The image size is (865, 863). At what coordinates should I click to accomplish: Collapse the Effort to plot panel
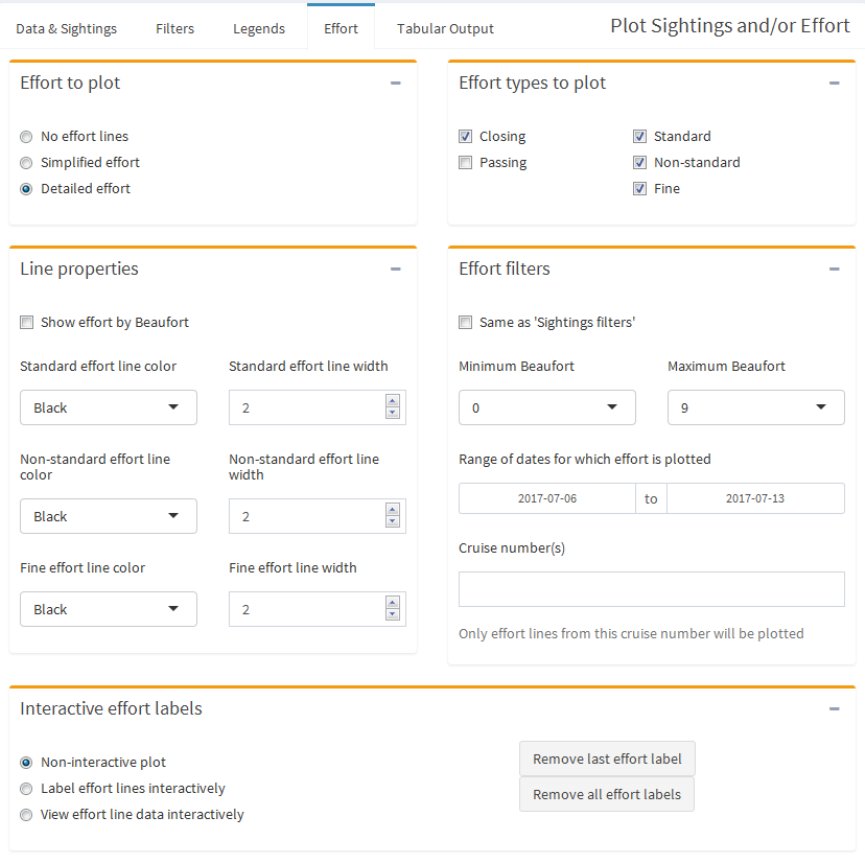point(396,83)
